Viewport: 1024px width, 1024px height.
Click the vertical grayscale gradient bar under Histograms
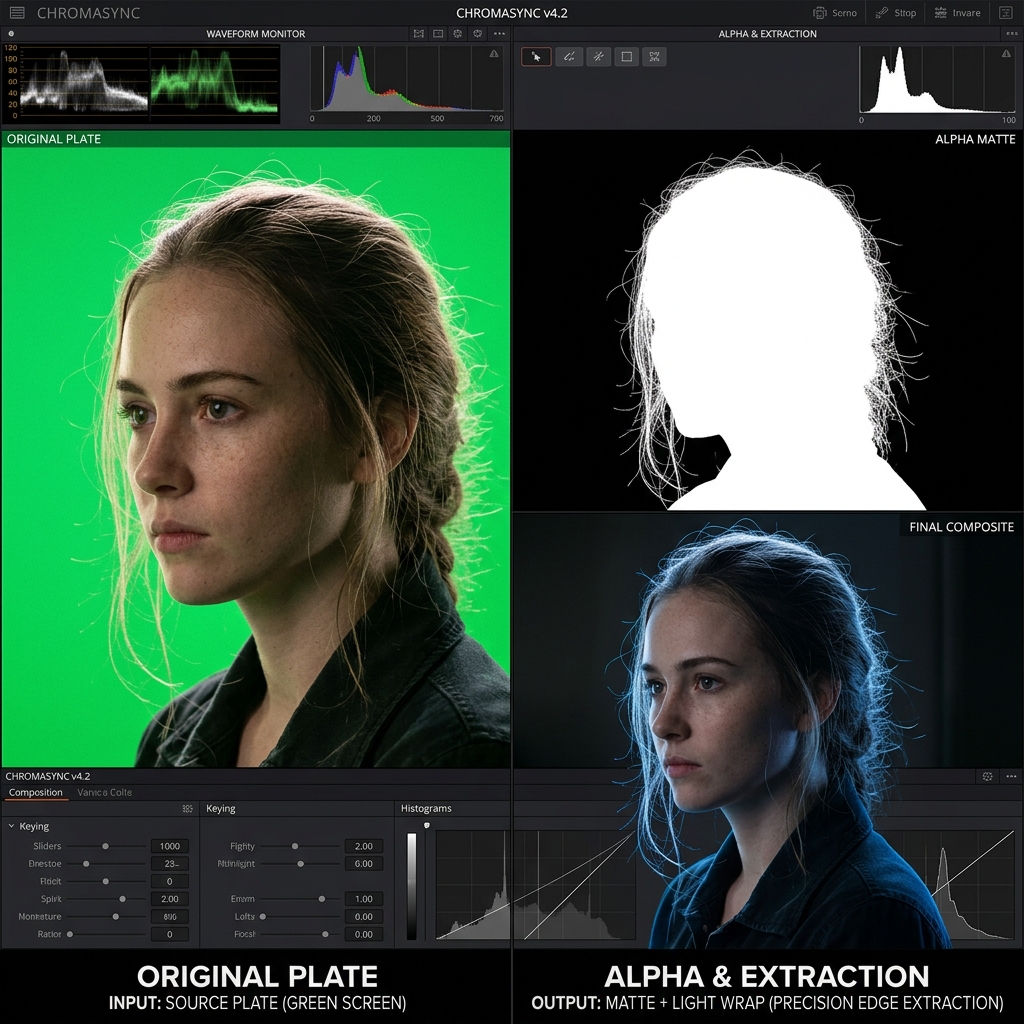coord(411,886)
